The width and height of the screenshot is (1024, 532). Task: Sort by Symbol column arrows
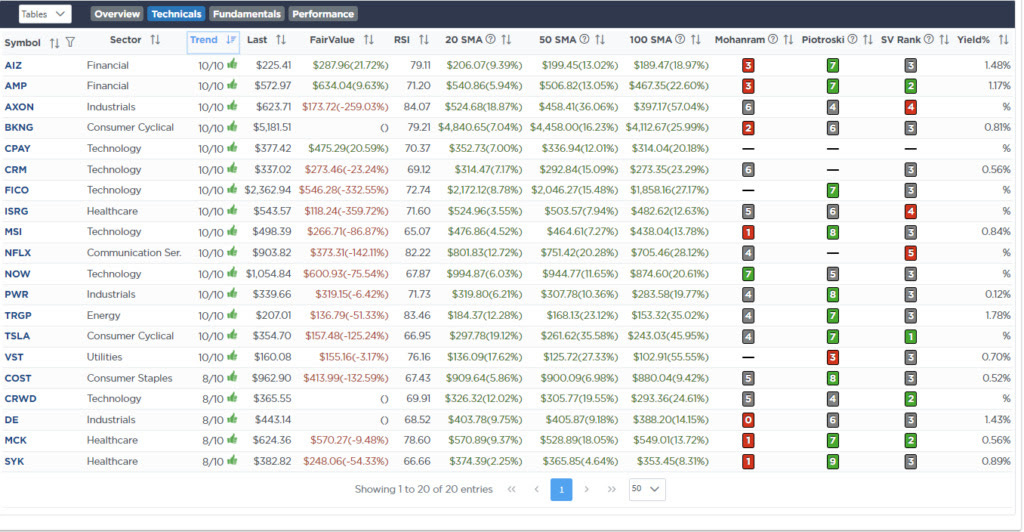pyautogui.click(x=54, y=42)
